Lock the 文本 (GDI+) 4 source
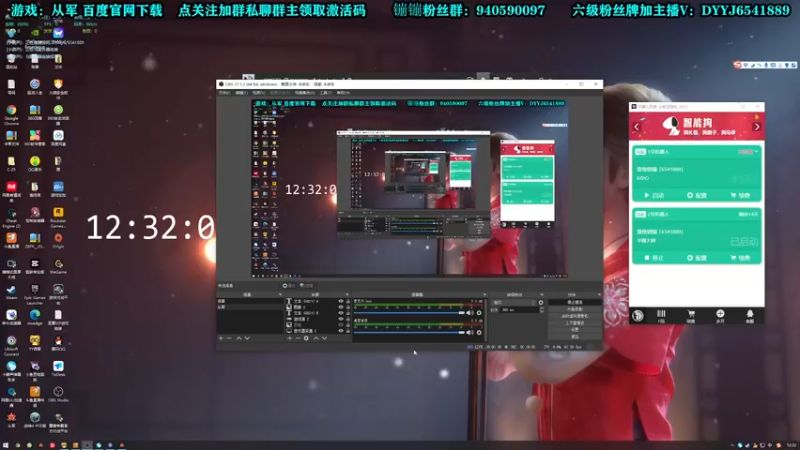 (348, 302)
